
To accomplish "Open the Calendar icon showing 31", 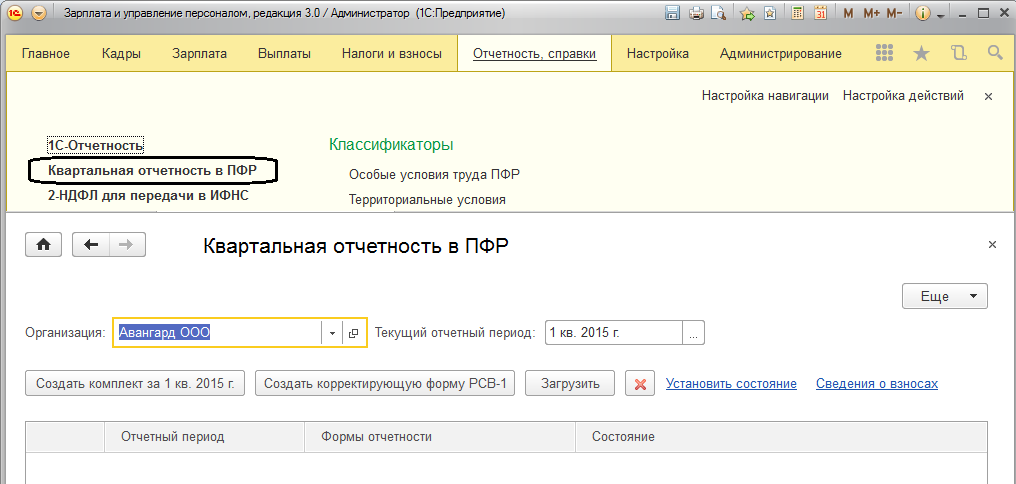I will tap(820, 13).
